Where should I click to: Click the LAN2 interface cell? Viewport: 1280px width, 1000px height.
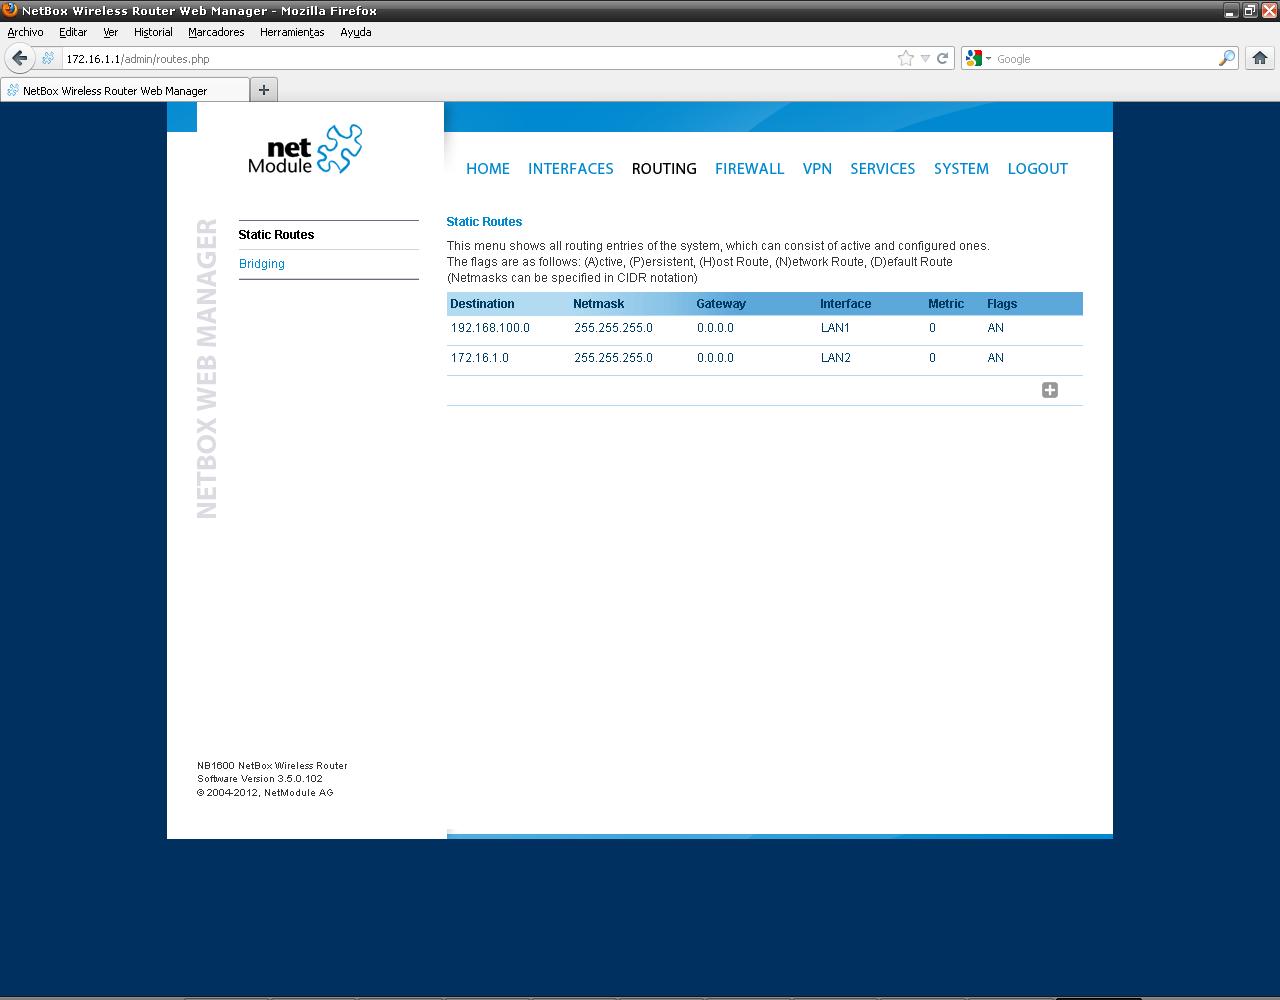tap(836, 358)
